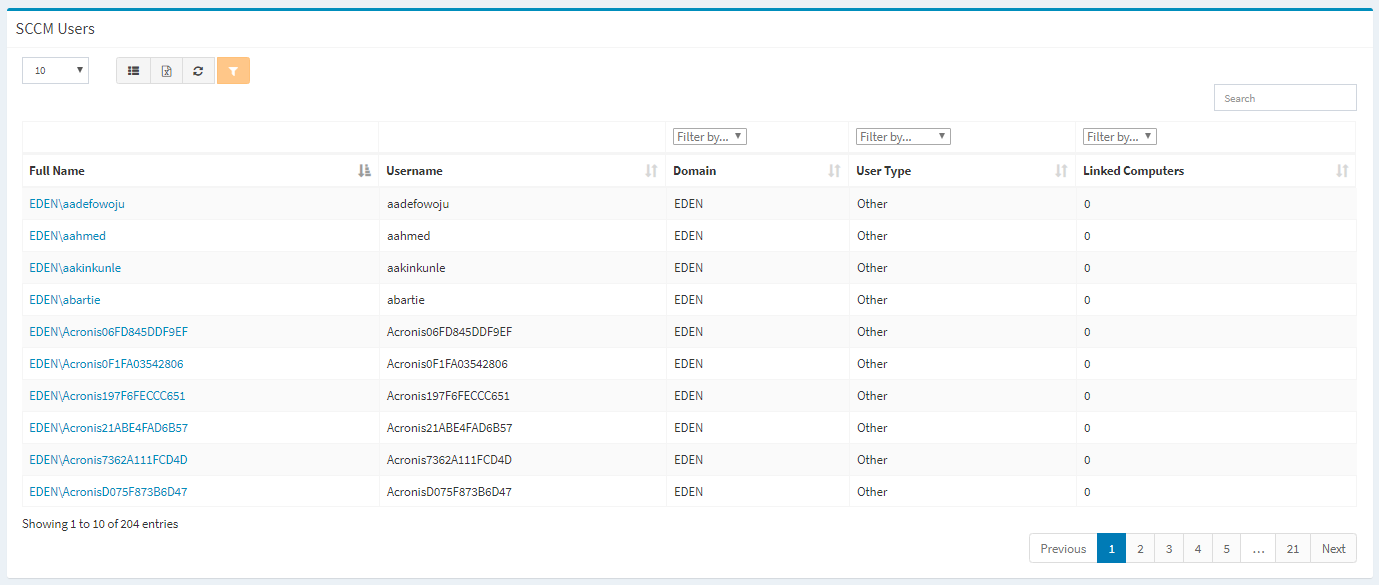Export table to Excel file
1379x585 pixels.
point(166,71)
